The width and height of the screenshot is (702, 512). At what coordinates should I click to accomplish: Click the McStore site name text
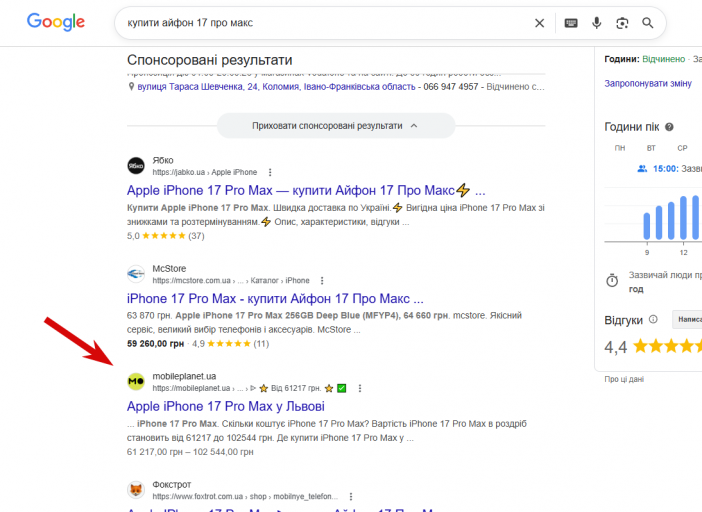169,269
